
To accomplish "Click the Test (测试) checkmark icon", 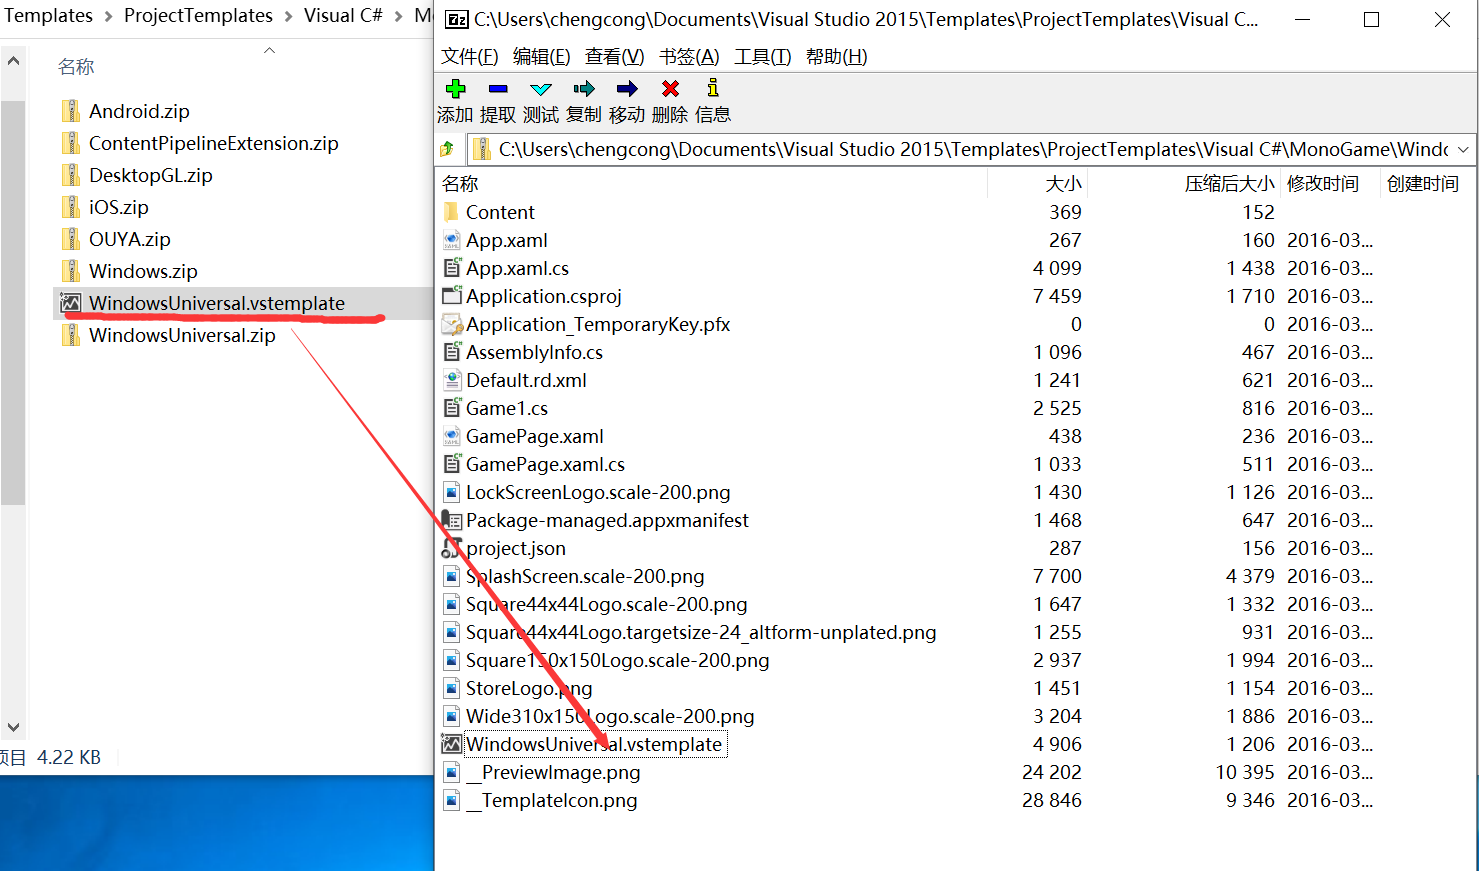I will click(x=541, y=89).
